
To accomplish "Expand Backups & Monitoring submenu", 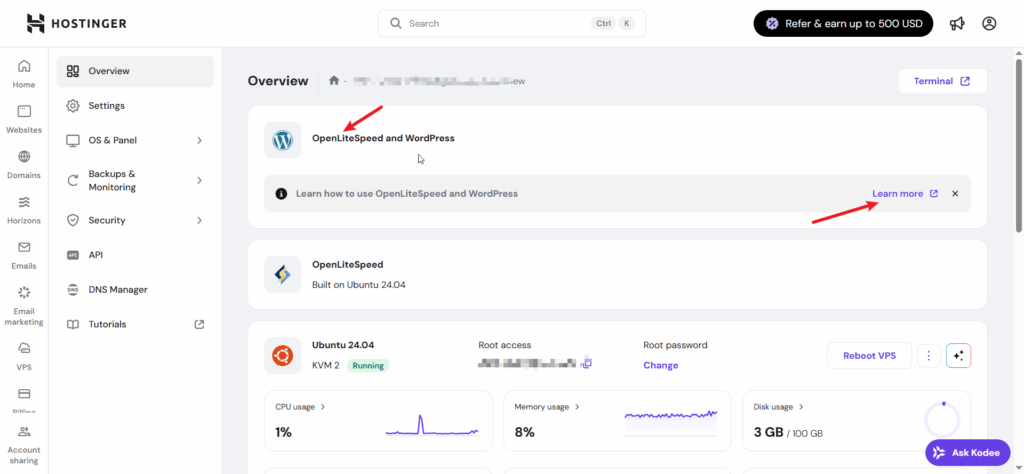I will 135,180.
